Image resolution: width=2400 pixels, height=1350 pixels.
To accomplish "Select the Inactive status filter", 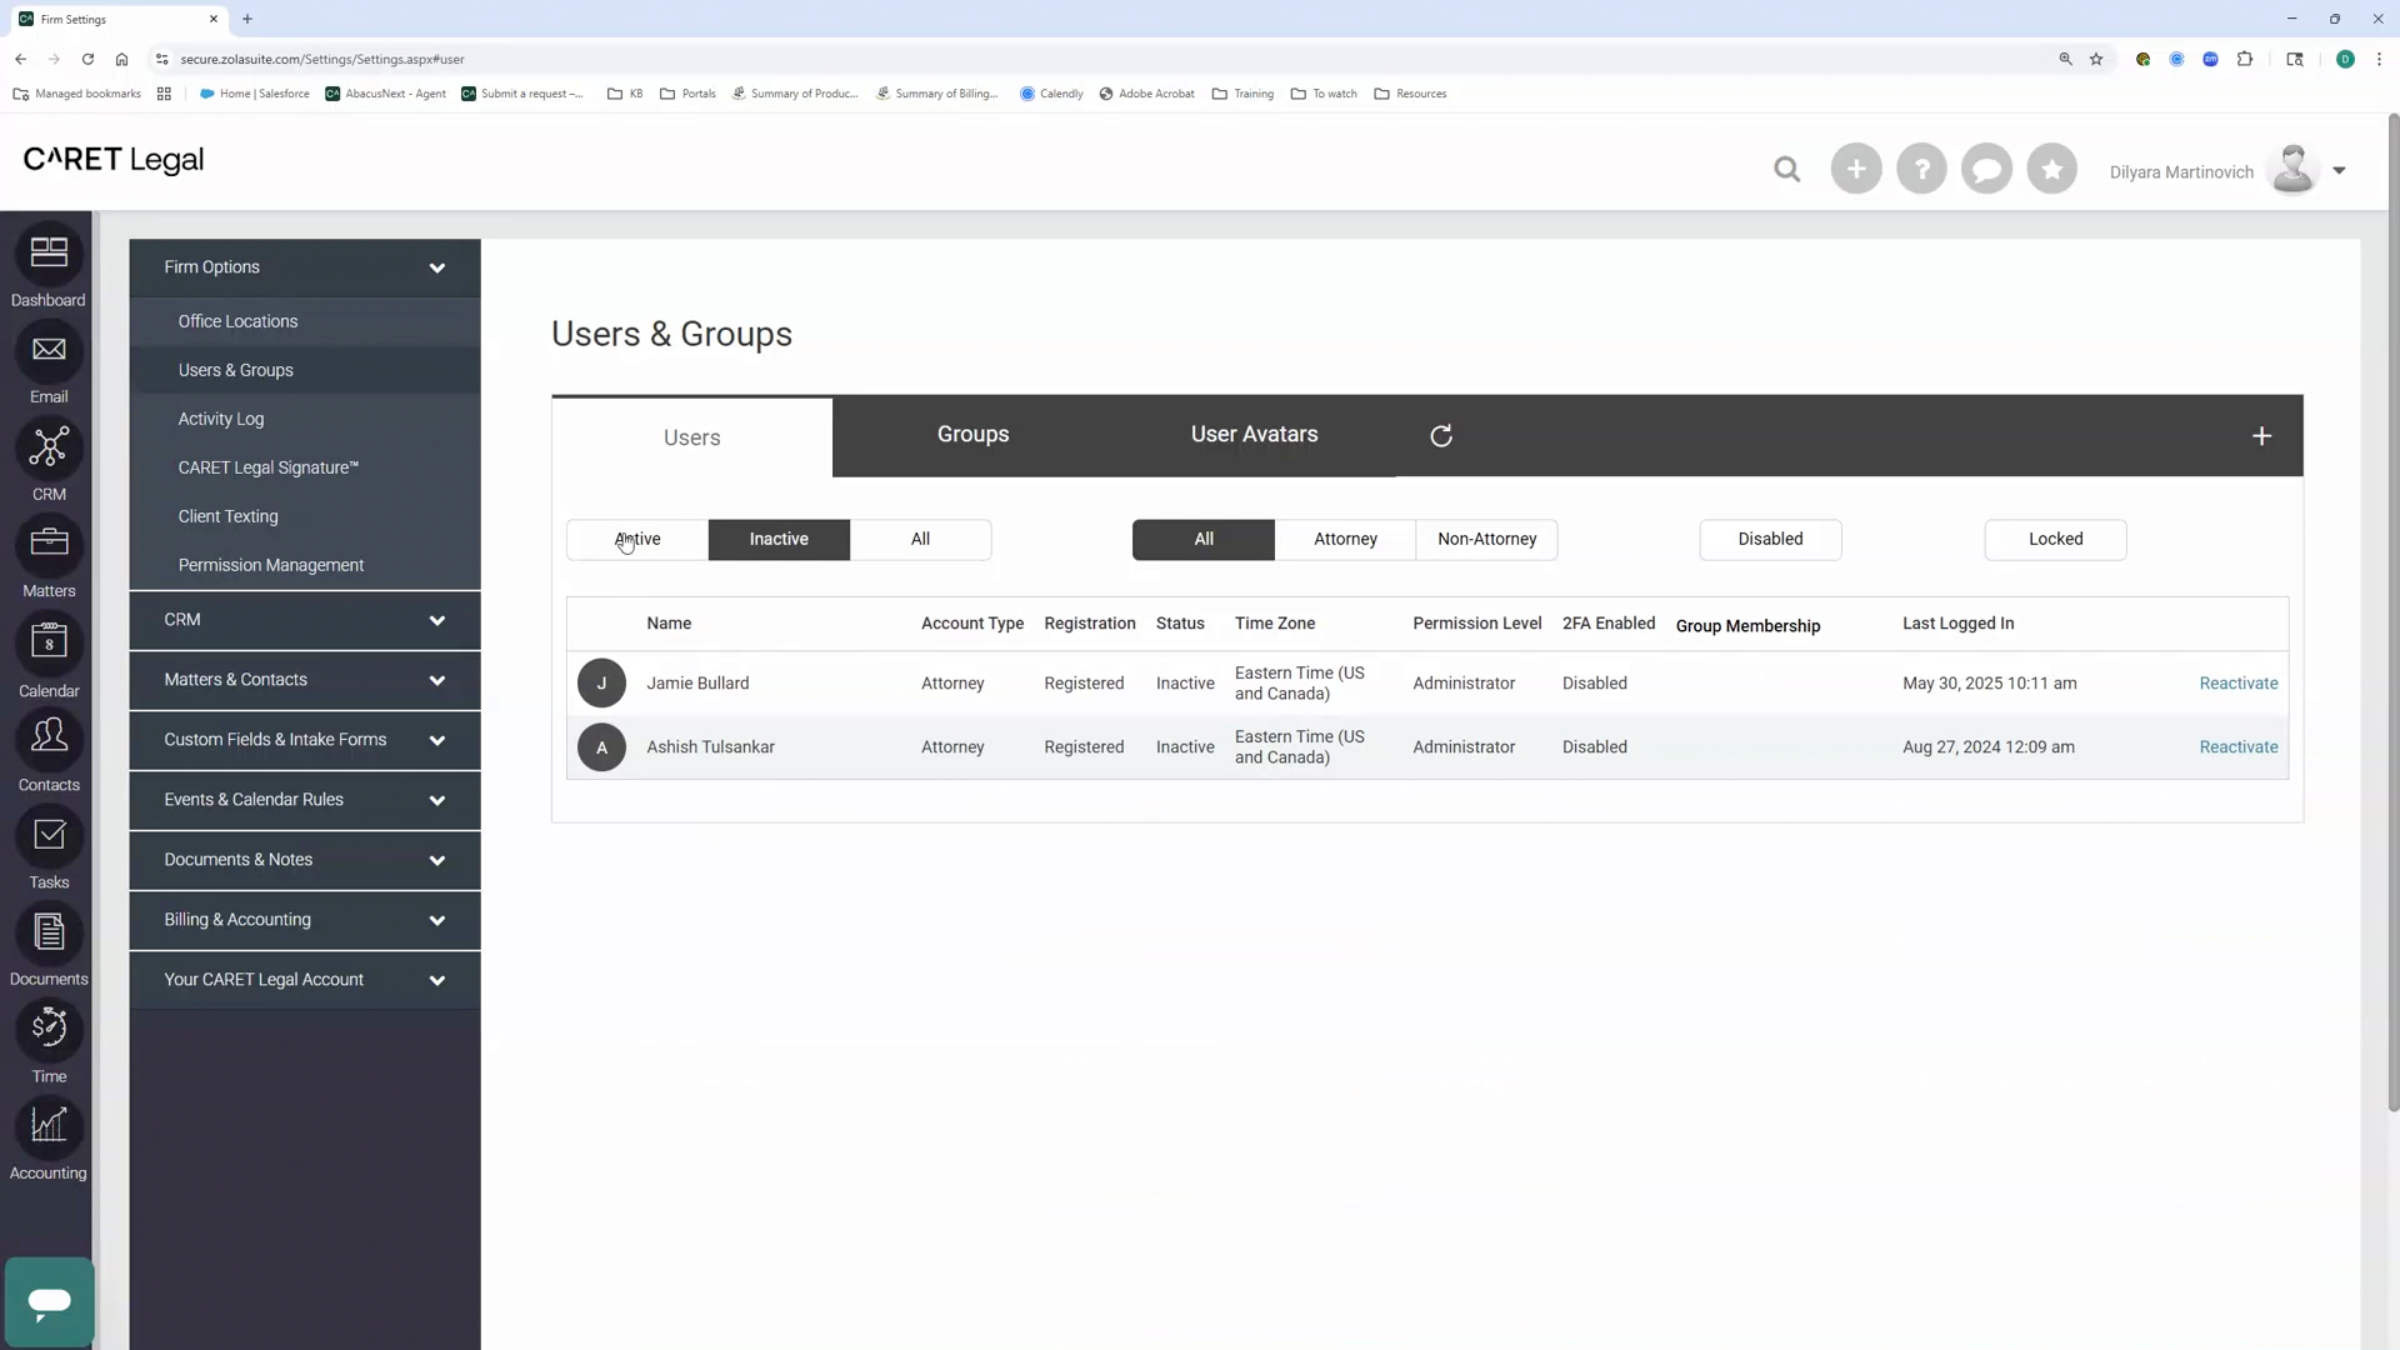I will [x=779, y=539].
